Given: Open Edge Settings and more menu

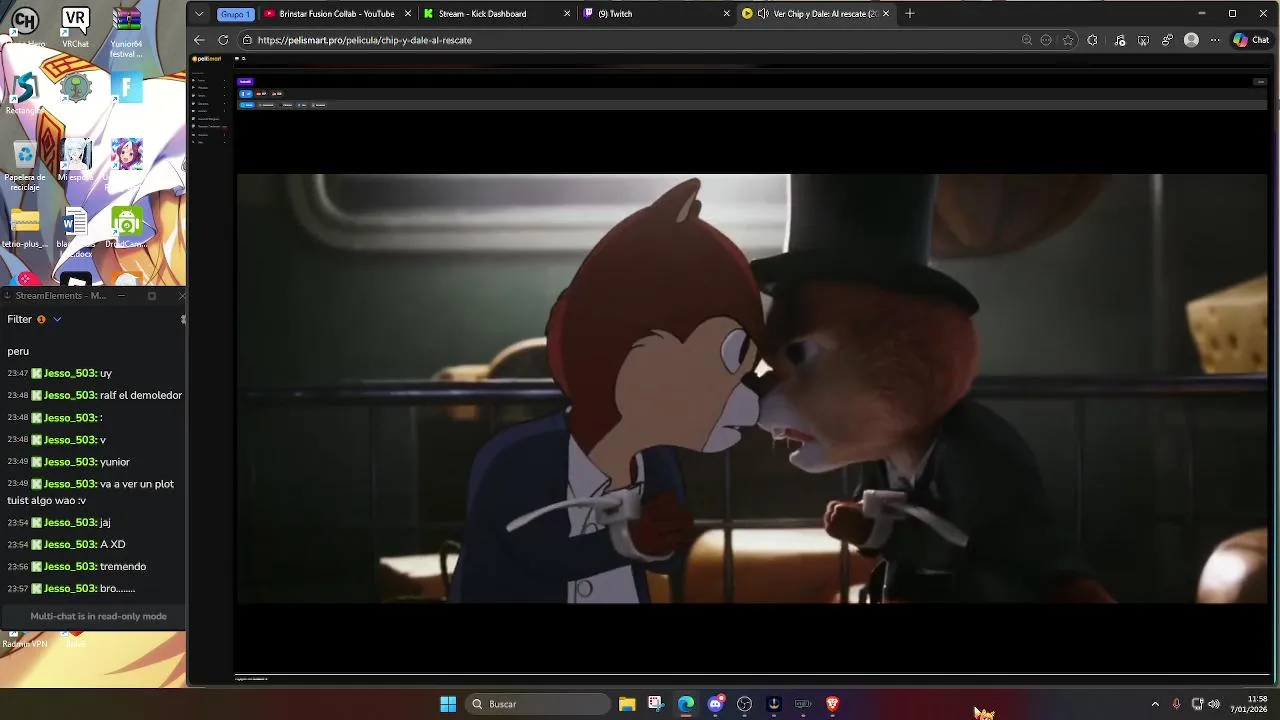Looking at the screenshot, I should click(1215, 40).
